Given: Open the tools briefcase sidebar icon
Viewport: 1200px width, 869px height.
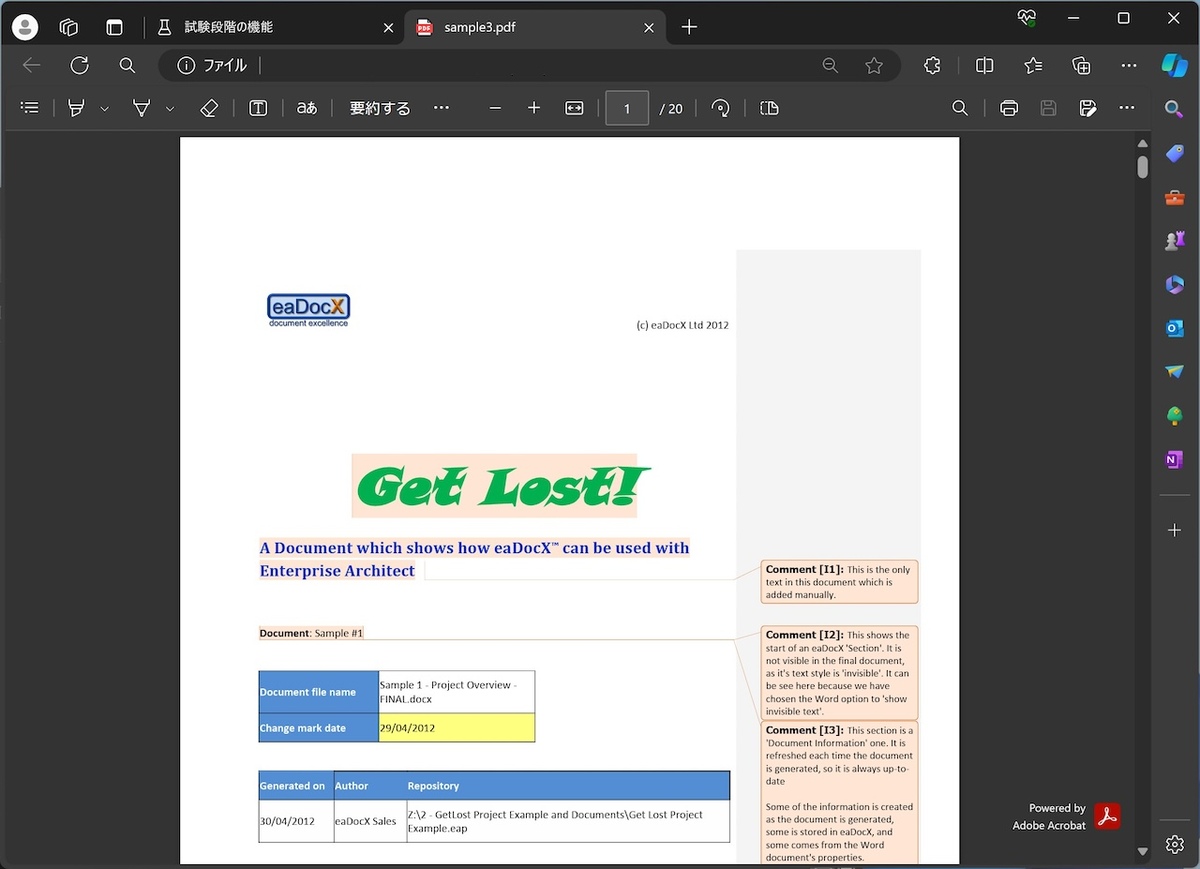Looking at the screenshot, I should 1174,197.
